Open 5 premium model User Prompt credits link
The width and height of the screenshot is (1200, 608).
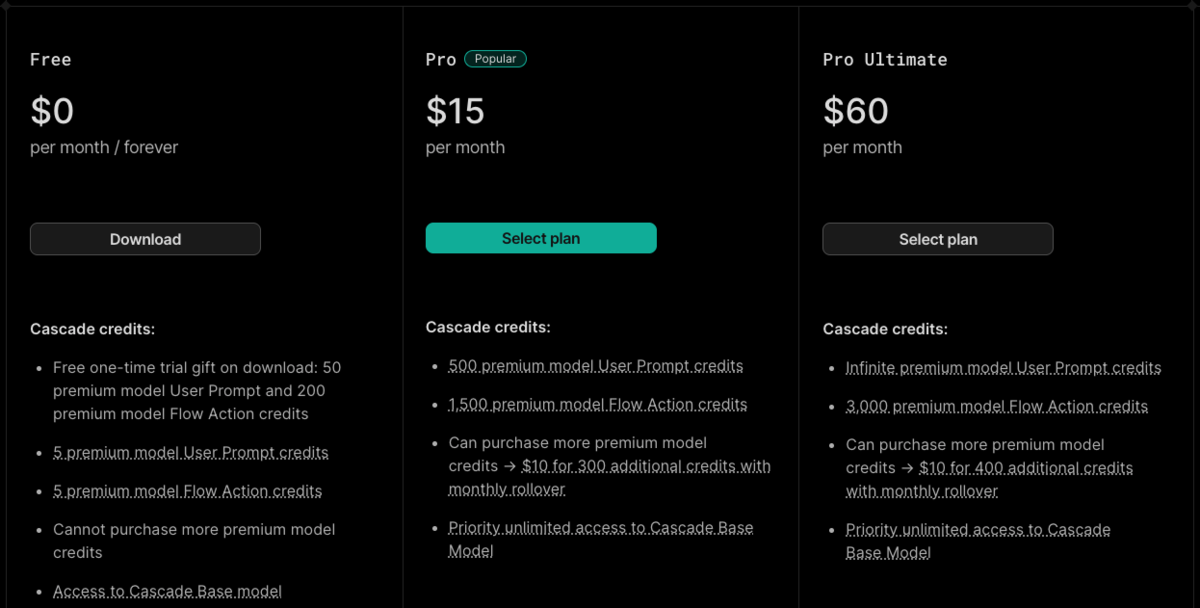click(x=191, y=452)
